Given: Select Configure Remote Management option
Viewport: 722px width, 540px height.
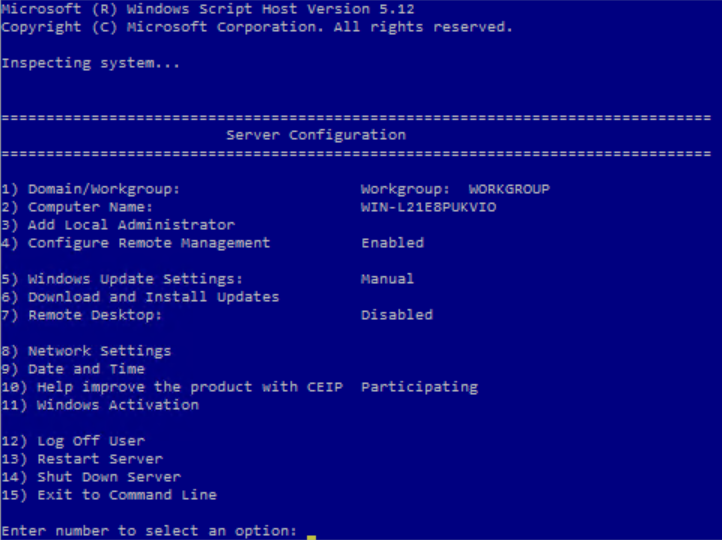Looking at the screenshot, I should (136, 243).
